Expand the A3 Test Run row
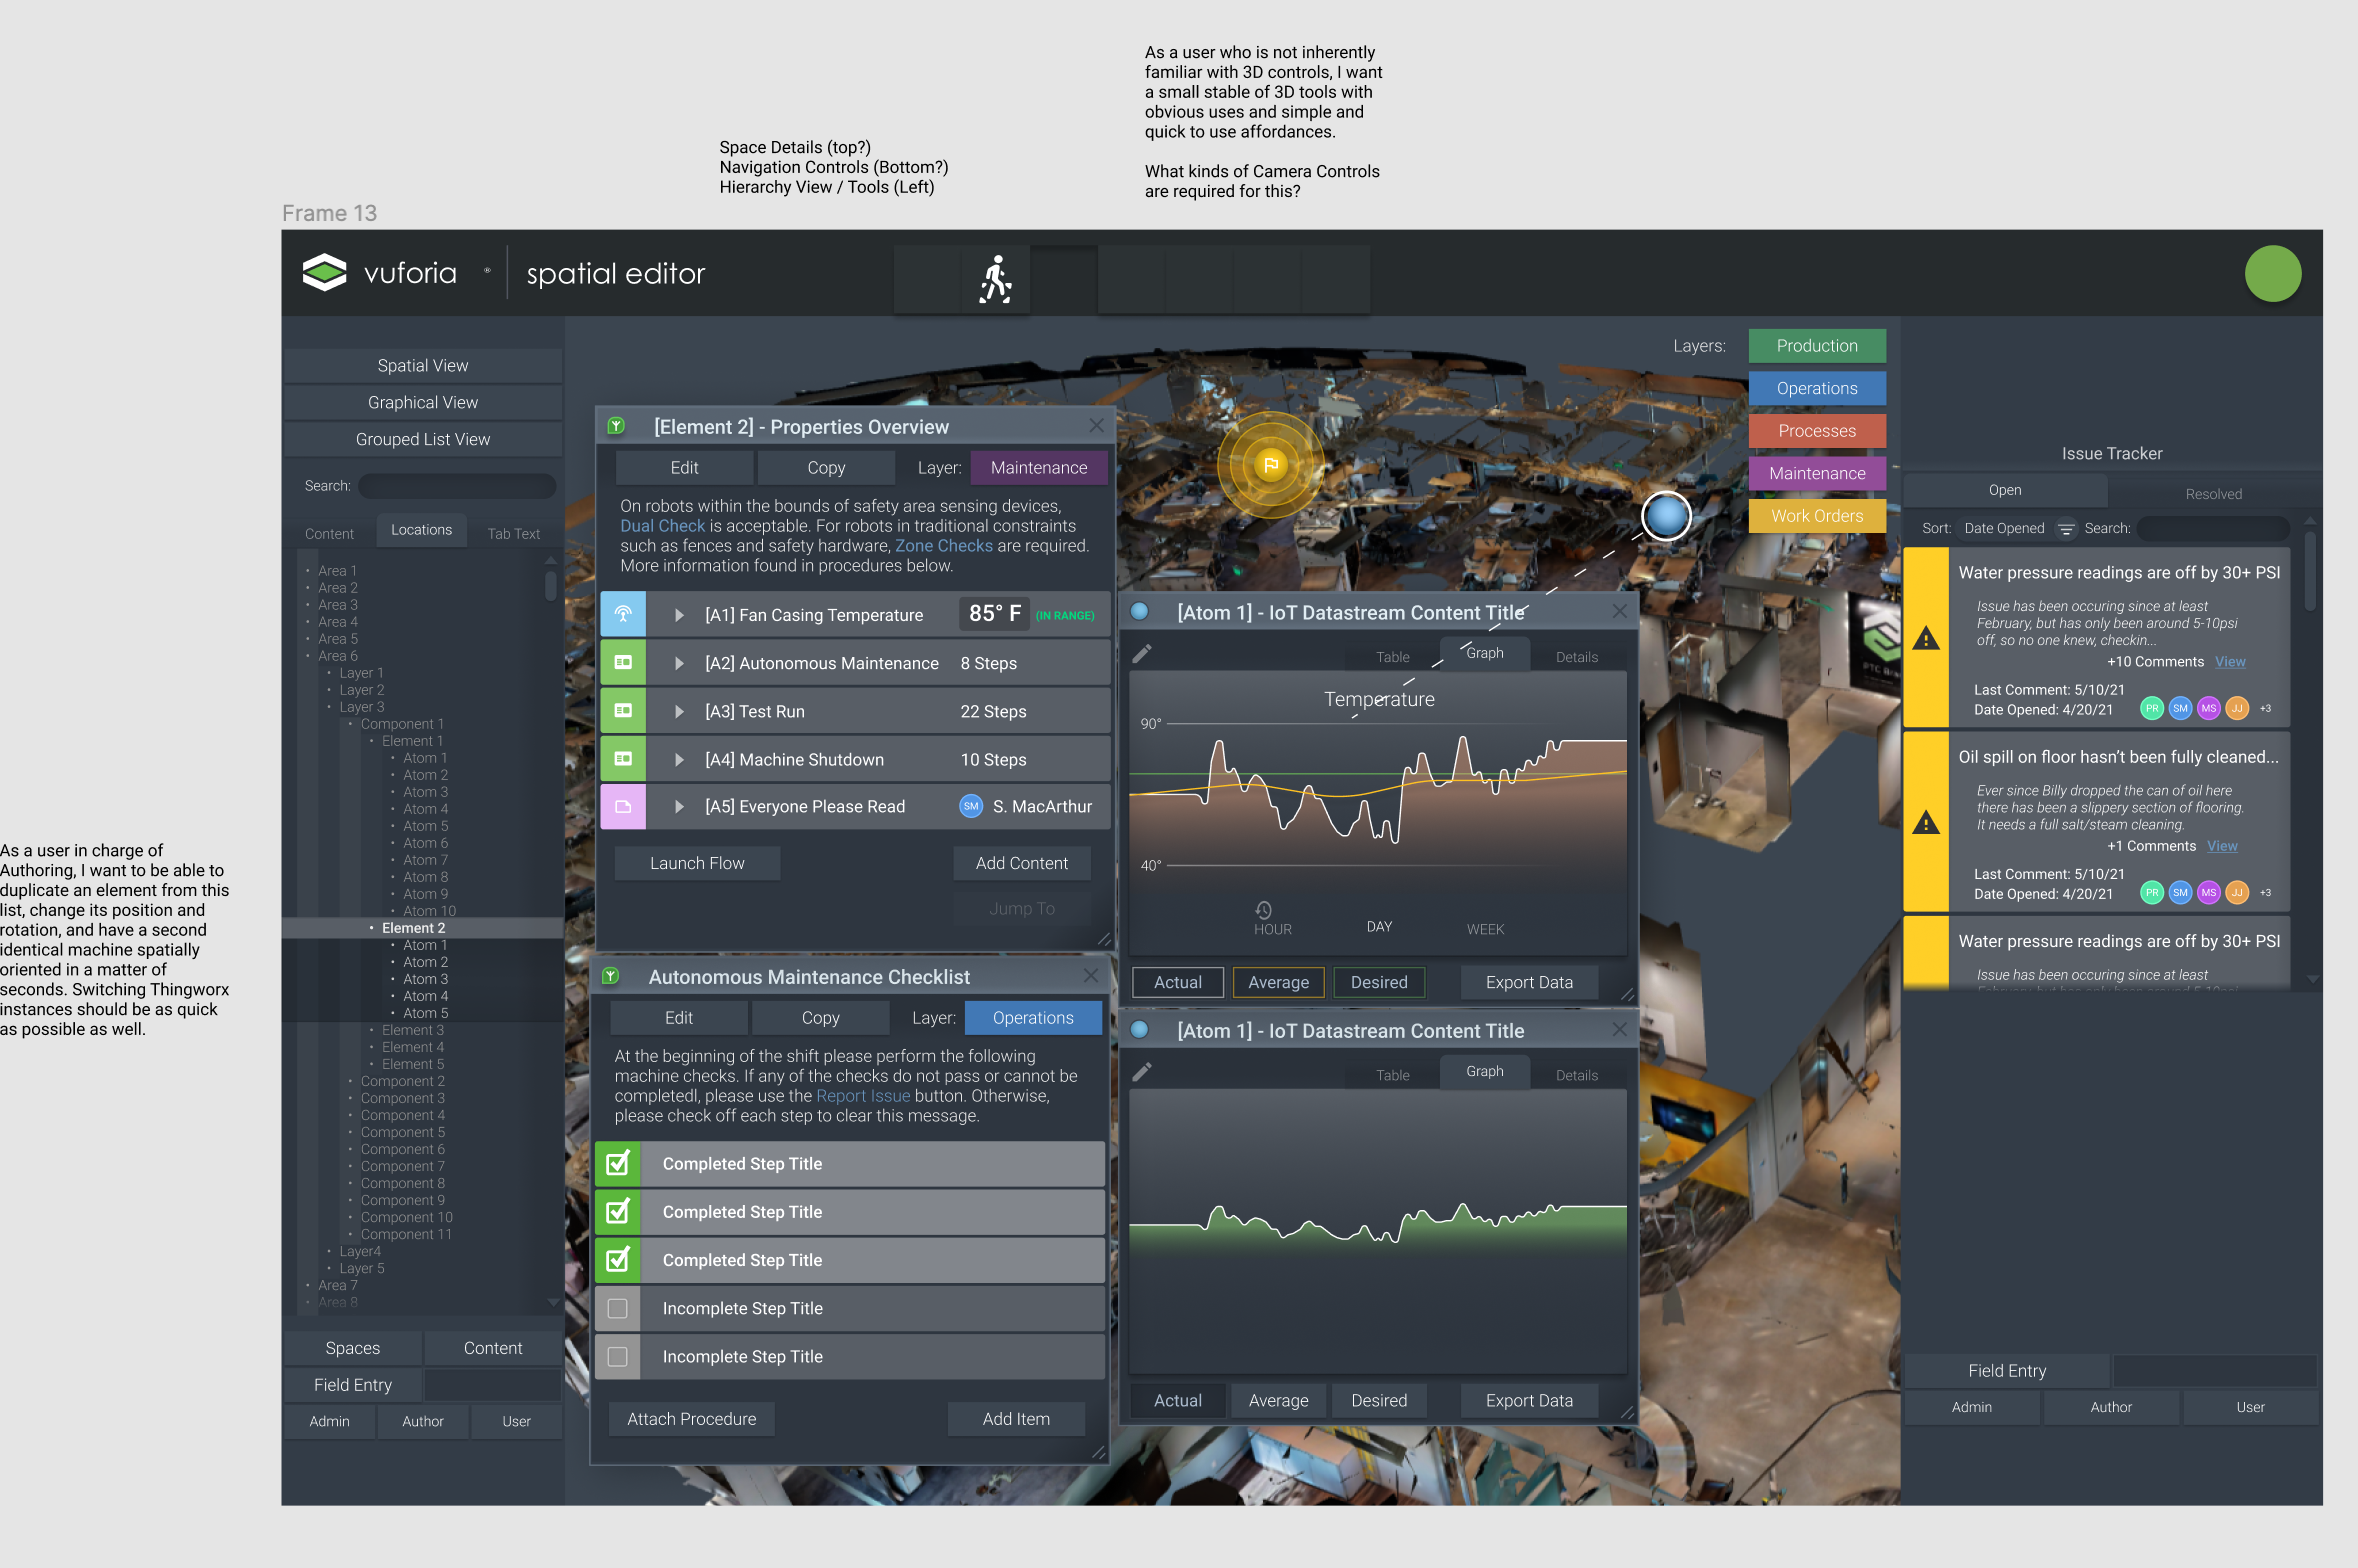 tap(679, 711)
